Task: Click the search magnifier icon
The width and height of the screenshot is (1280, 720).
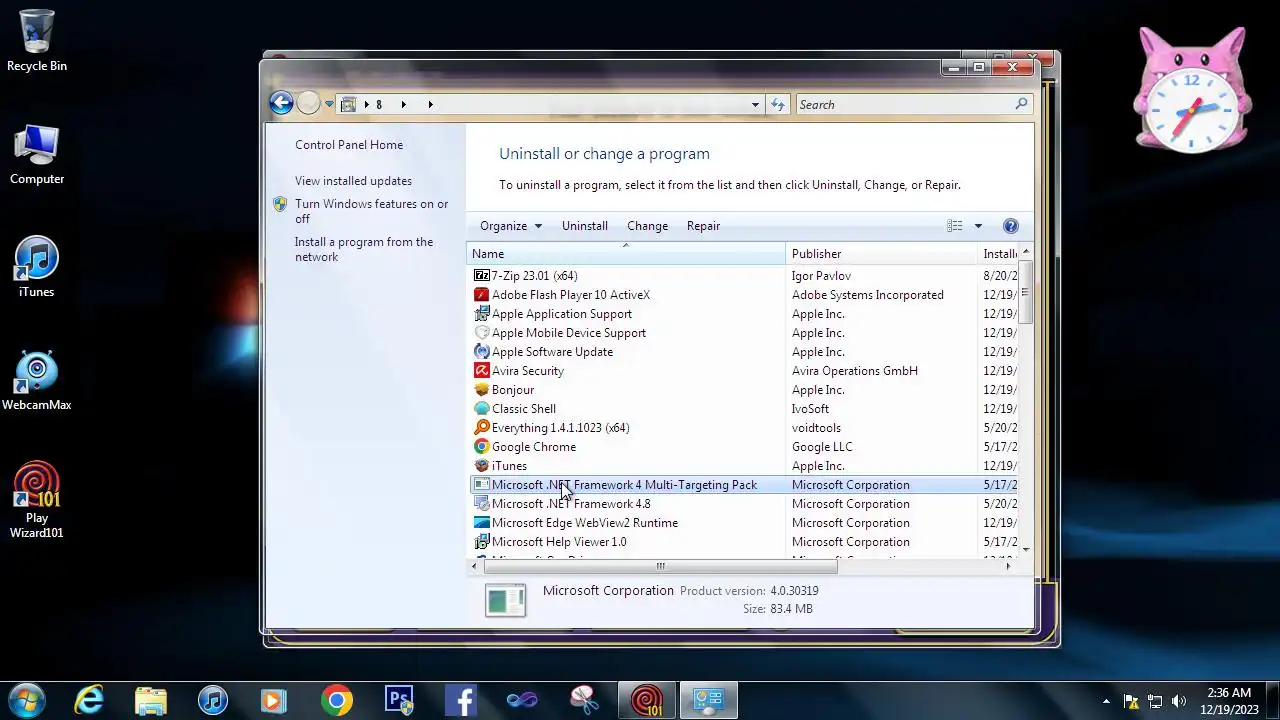Action: 1021,104
